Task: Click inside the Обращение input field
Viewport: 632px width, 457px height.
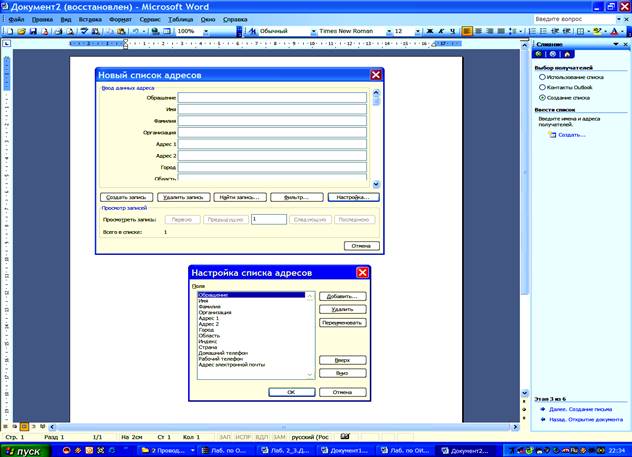Action: (272, 98)
